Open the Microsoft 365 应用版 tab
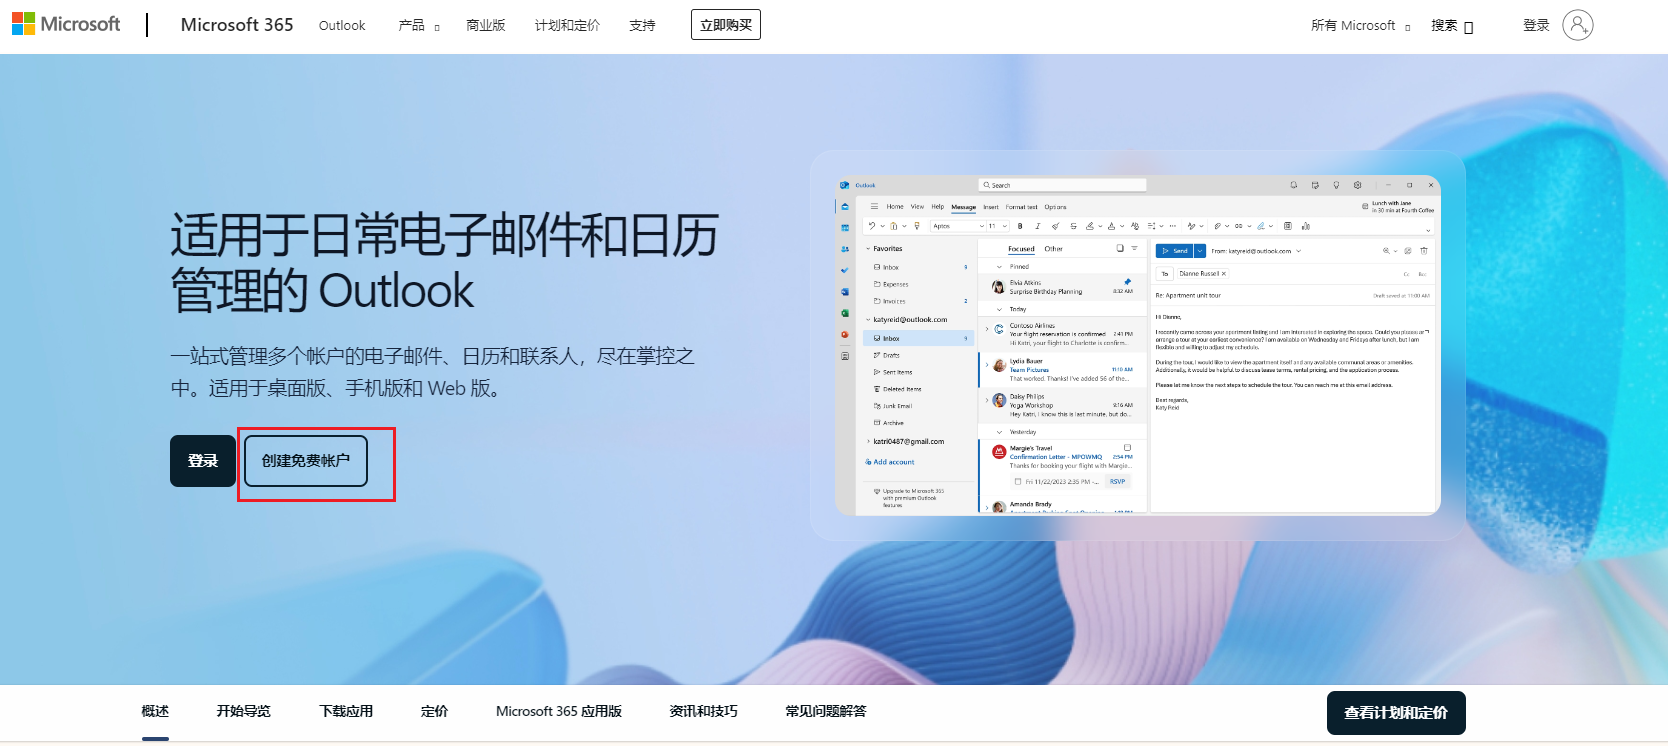 (x=559, y=711)
